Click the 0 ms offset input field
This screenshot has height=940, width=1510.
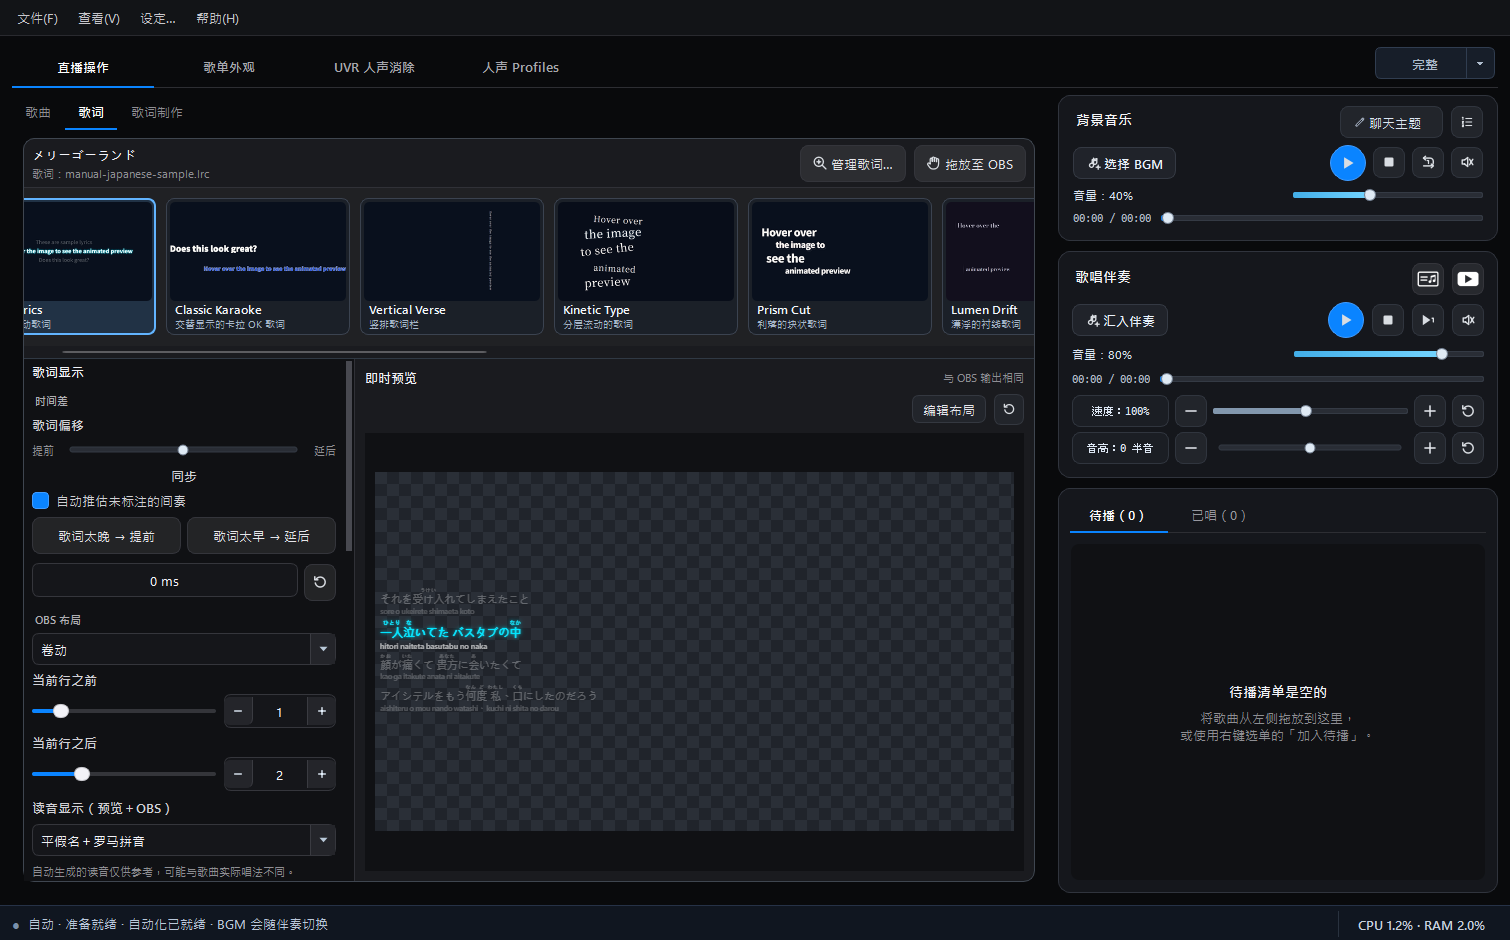click(165, 582)
